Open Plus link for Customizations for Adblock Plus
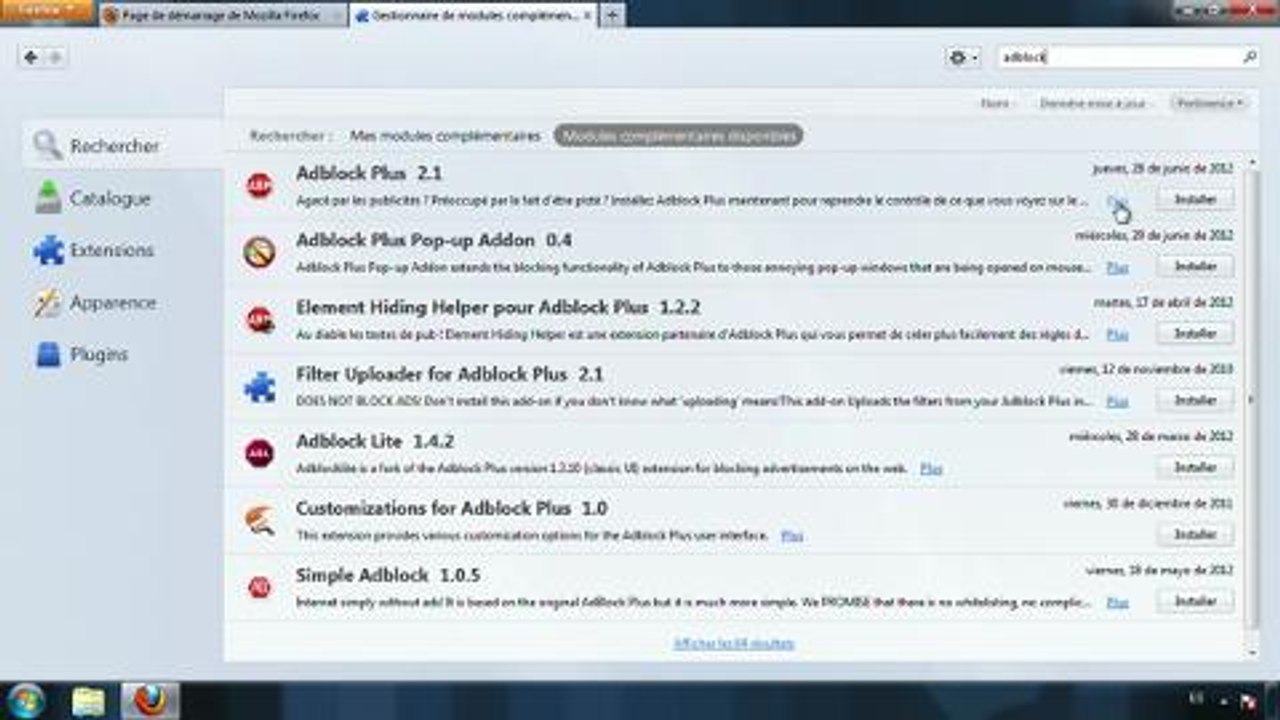 pos(792,535)
